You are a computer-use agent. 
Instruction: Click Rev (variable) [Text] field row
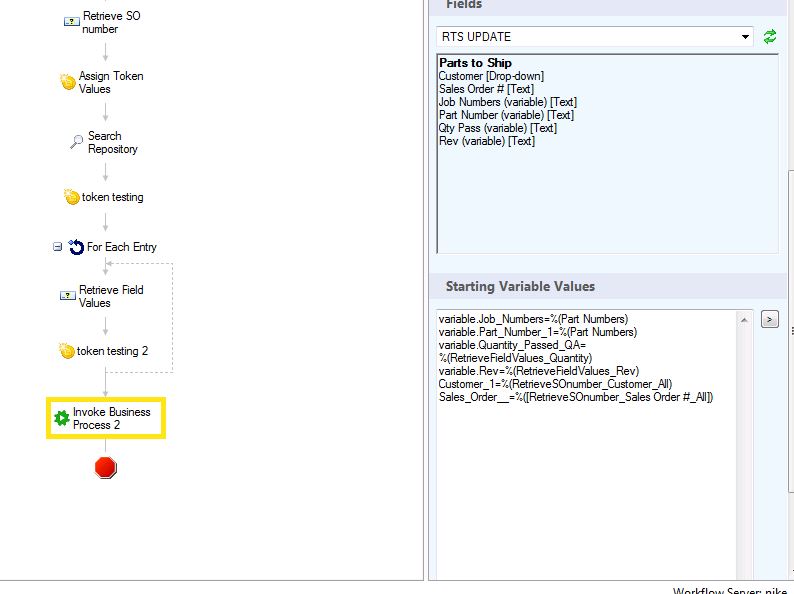[x=486, y=141]
